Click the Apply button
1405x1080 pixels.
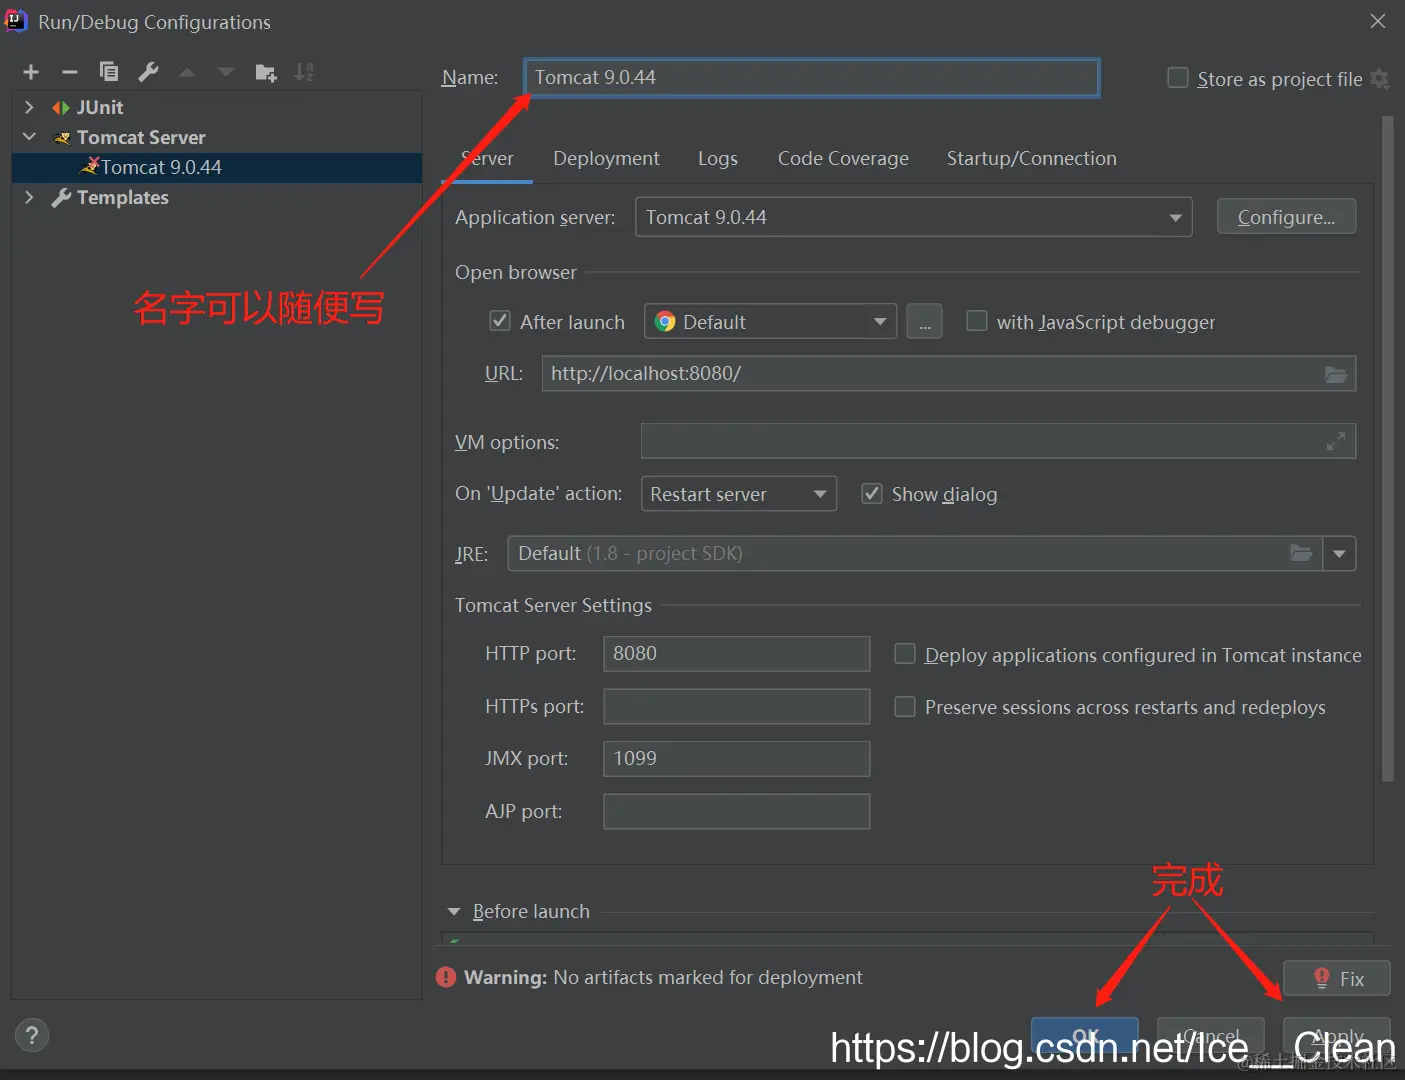1337,1036
